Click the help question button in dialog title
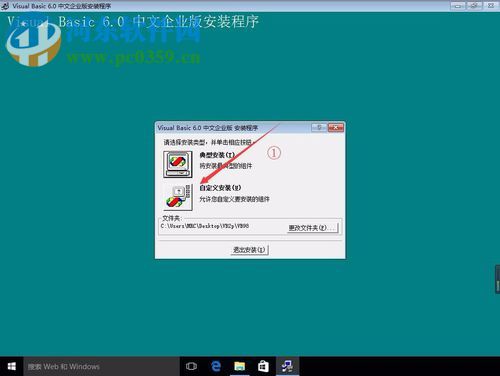Screen dimensions: 500x376 coord(319,127)
